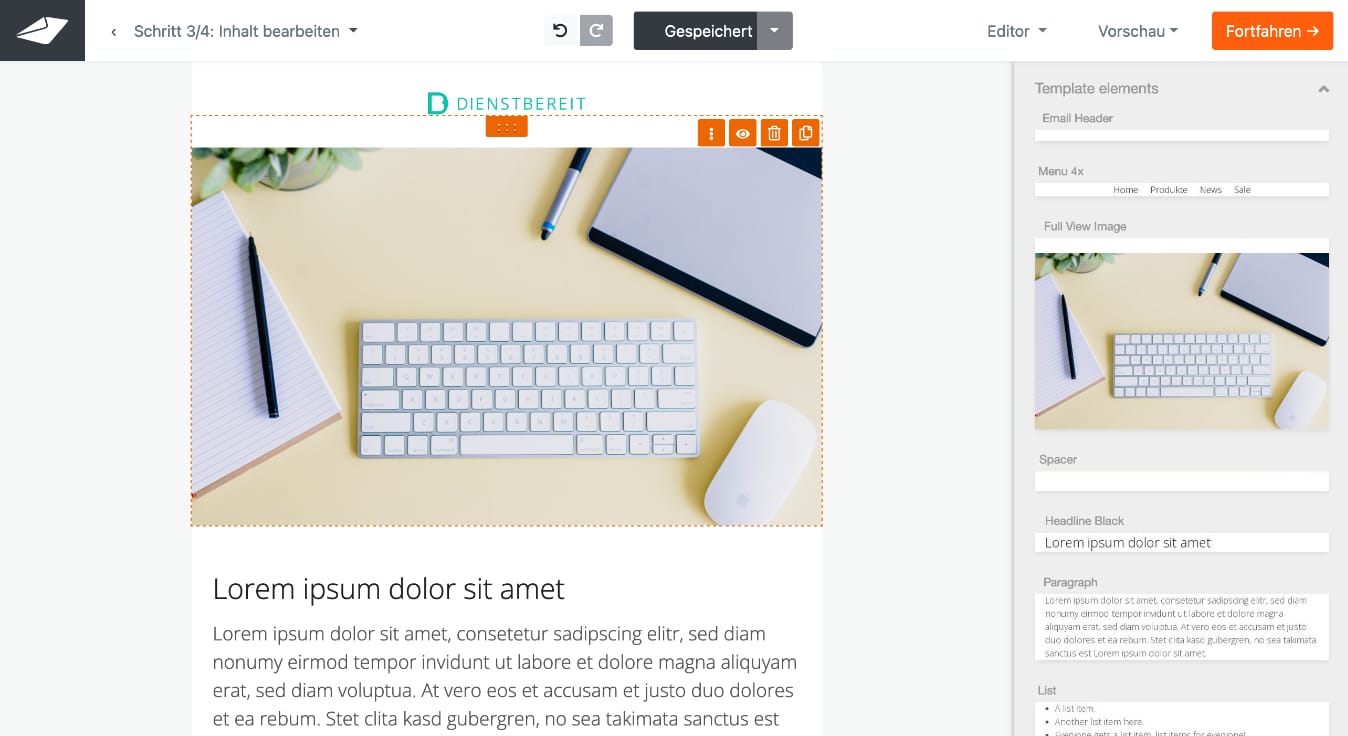Select the Menu 4x template element
This screenshot has height=736, width=1348.
[x=1181, y=189]
